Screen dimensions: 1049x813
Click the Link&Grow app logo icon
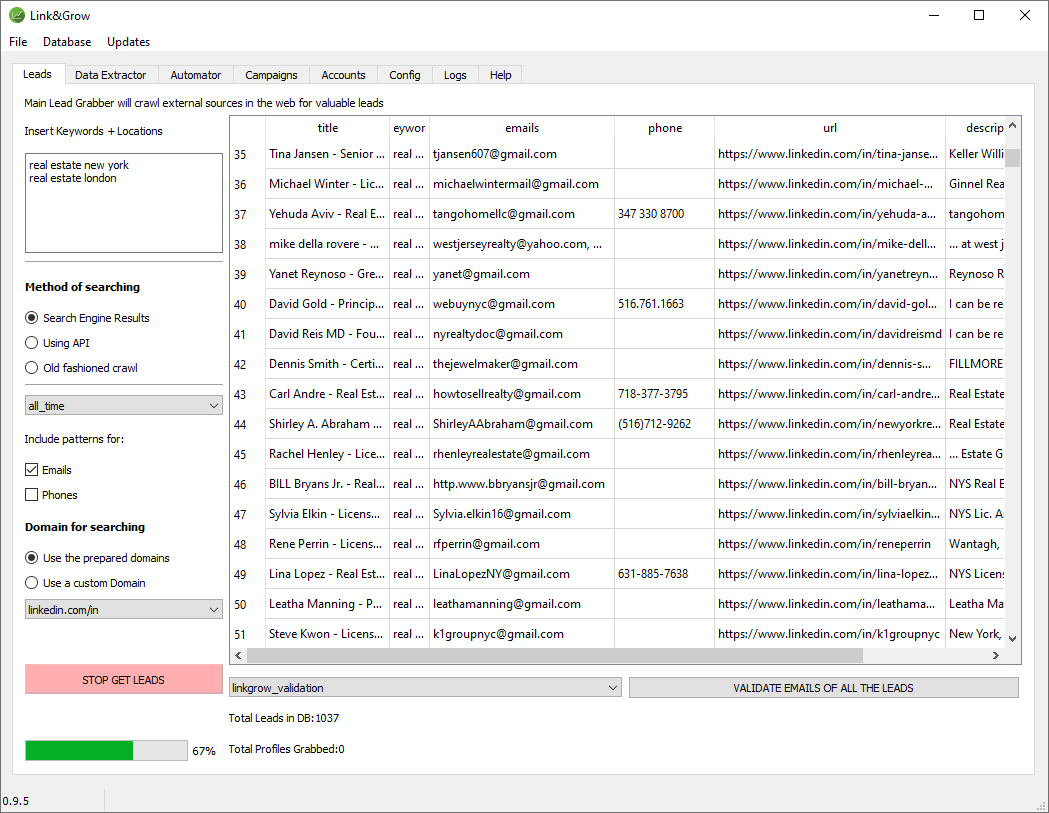coord(17,15)
